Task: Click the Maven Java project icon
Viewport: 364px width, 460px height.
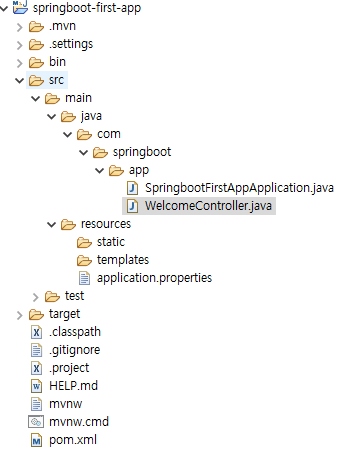Action: (x=20, y=7)
